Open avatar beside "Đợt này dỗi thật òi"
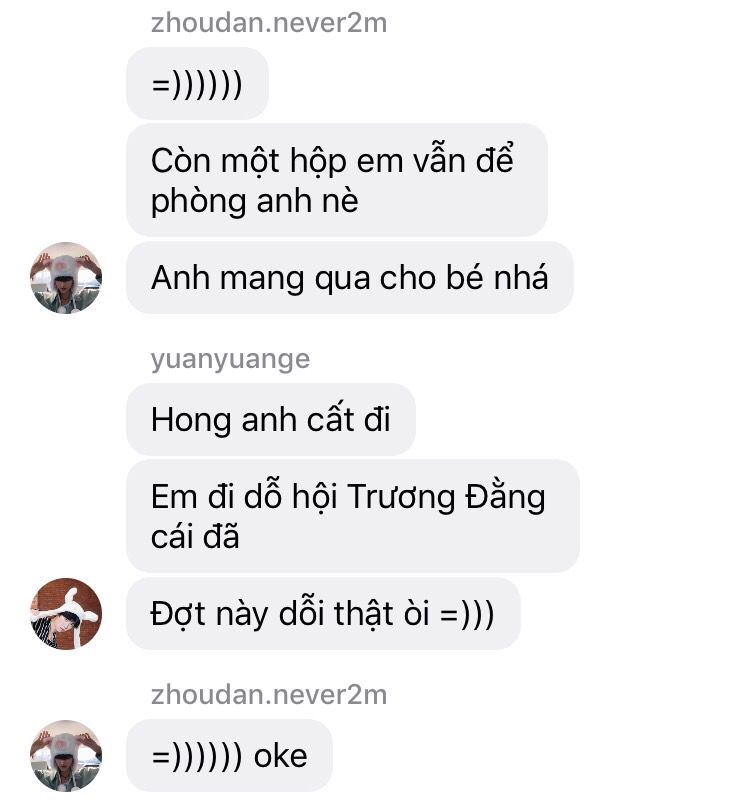Viewport: 750px width, 800px height. pyautogui.click(x=66, y=613)
